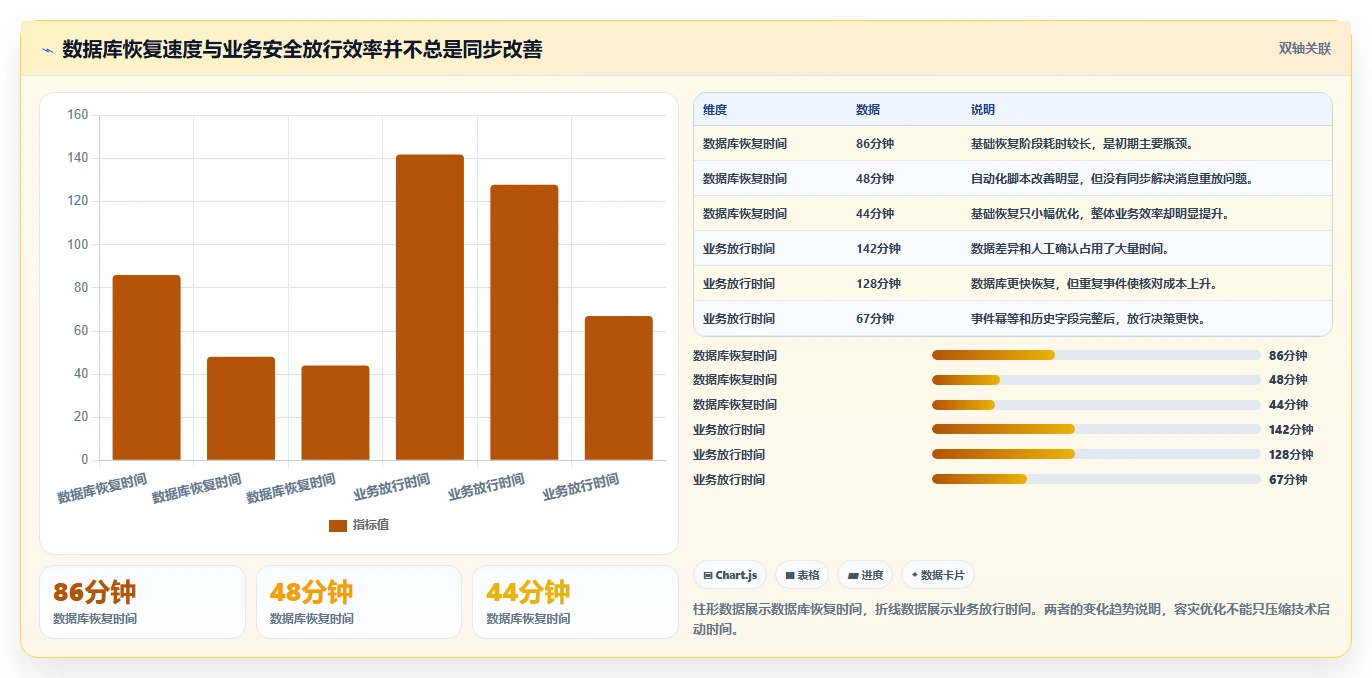Click text 事件幂等和历史字段完整后，放行决策更快。

[x=1088, y=319]
